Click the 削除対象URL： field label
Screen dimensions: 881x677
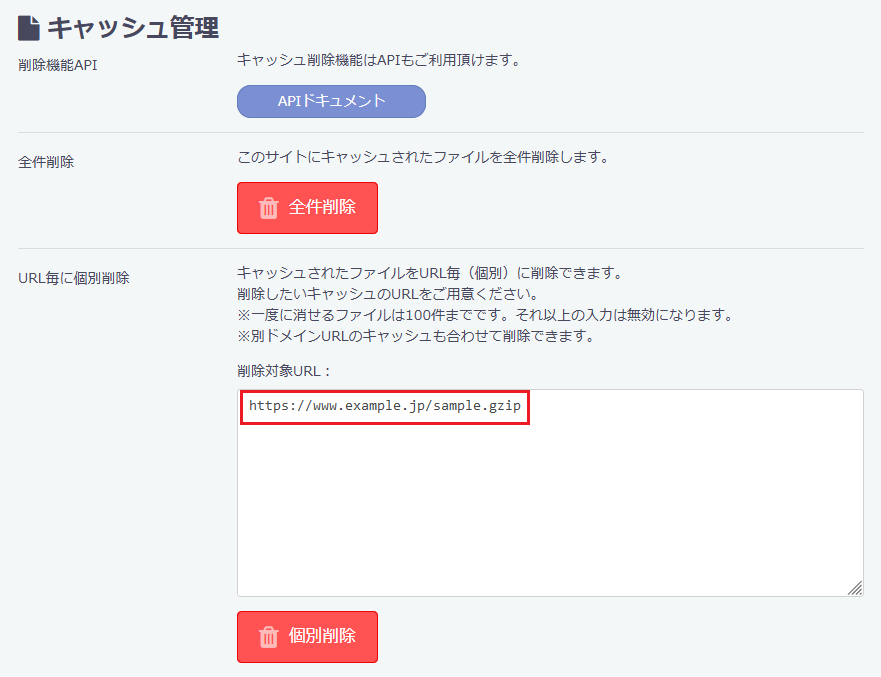pos(284,370)
